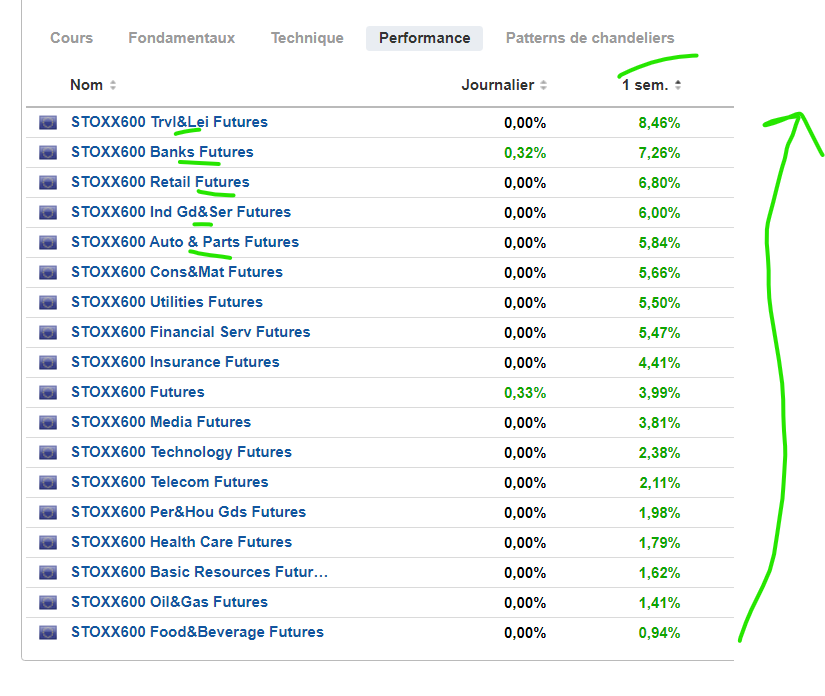
Task: Switch to the Cours tab
Action: 72,38
